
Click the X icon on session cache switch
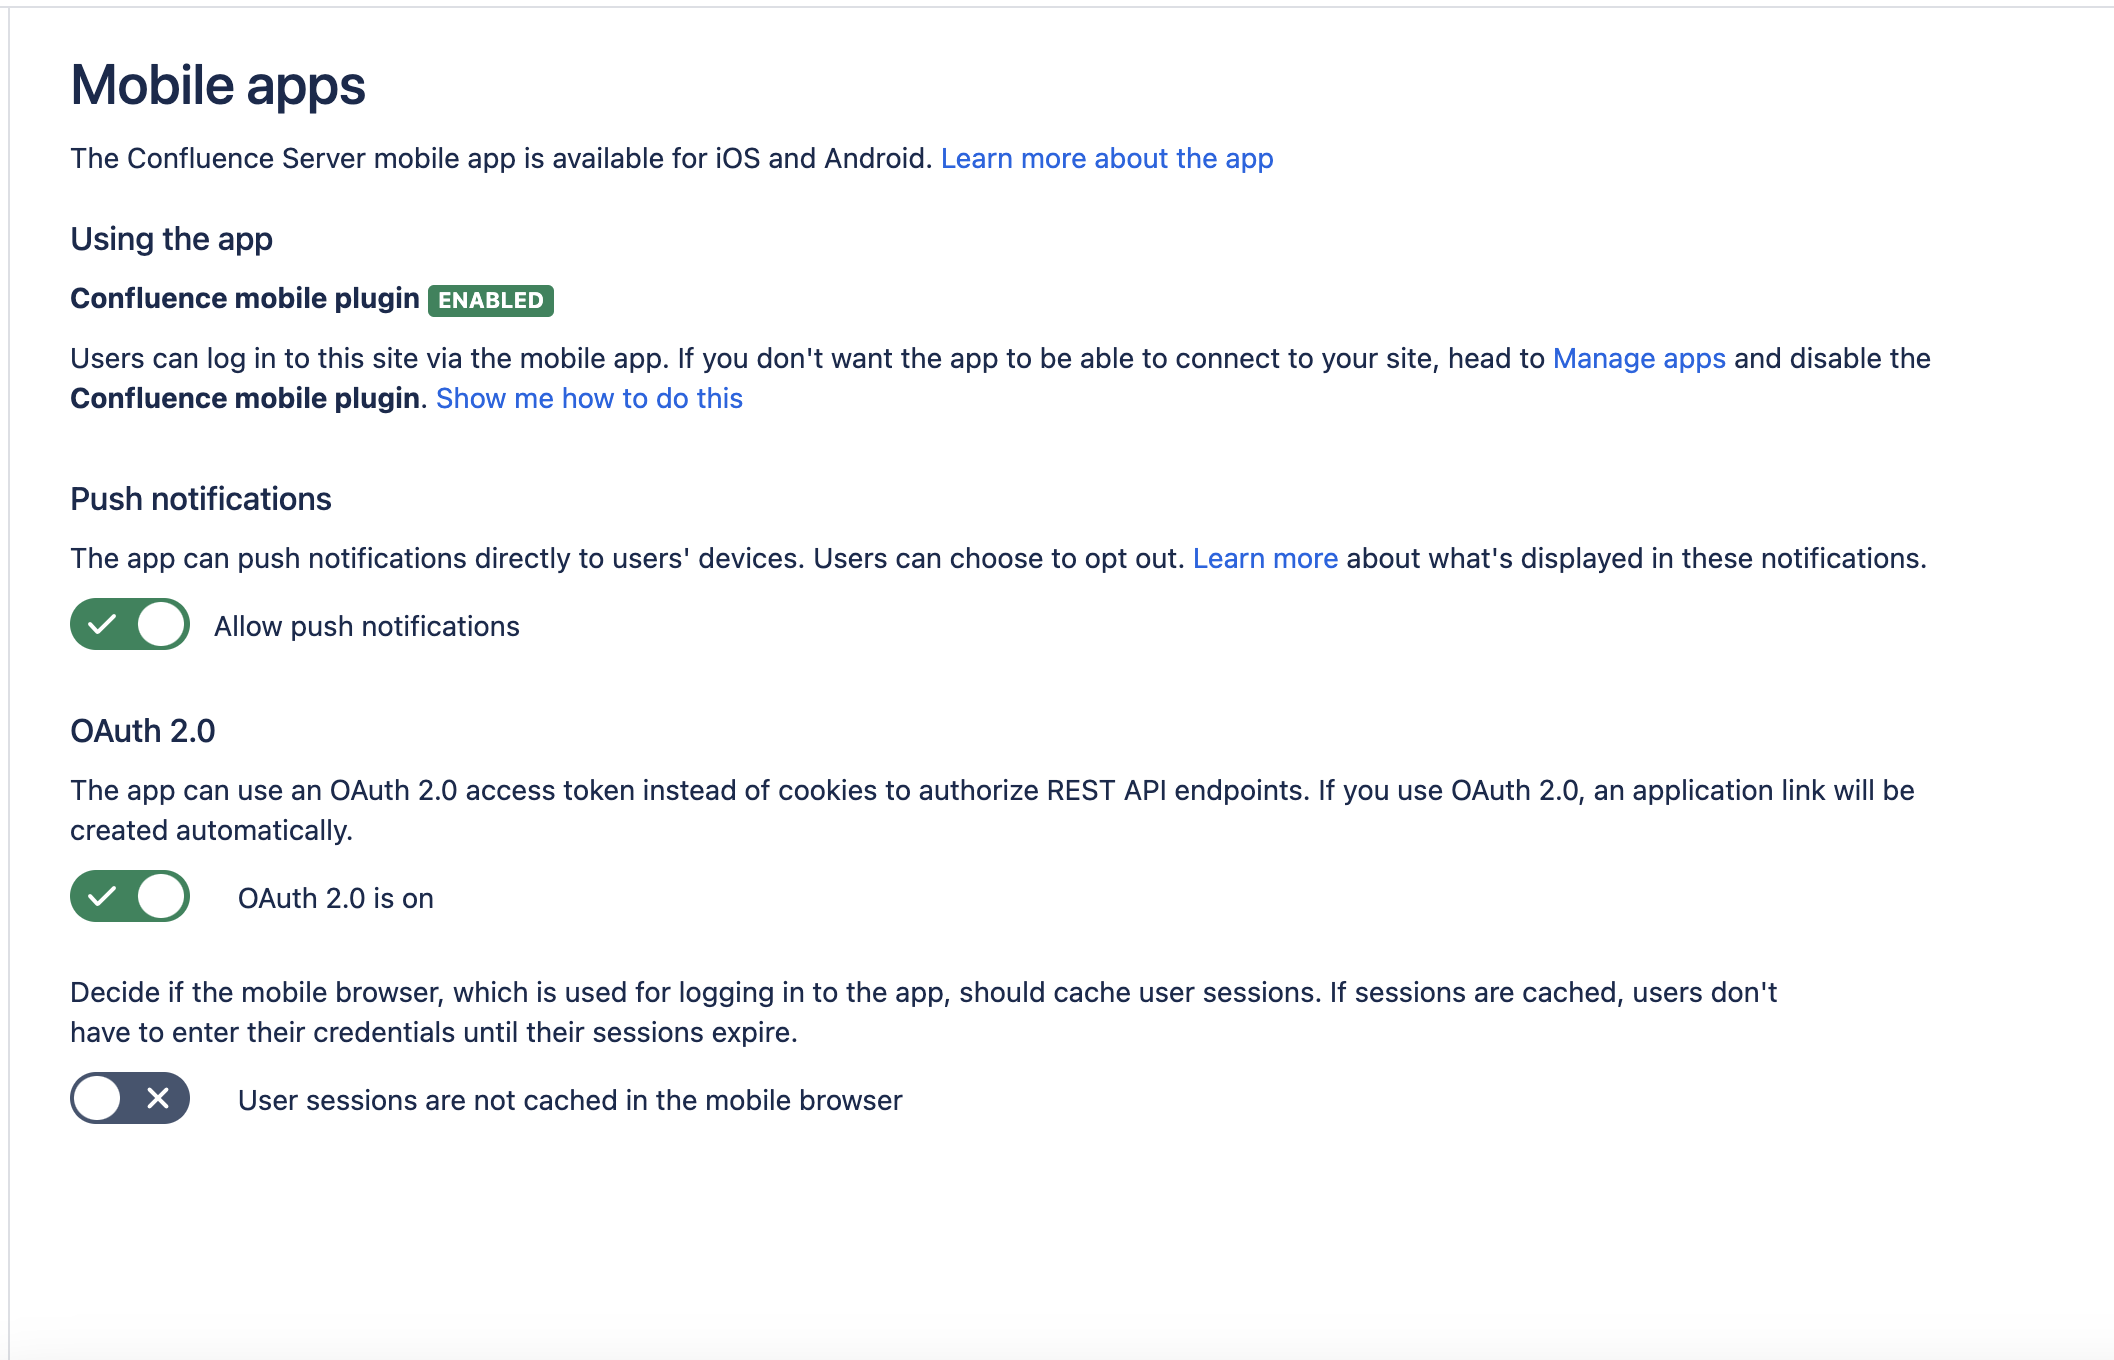[158, 1099]
